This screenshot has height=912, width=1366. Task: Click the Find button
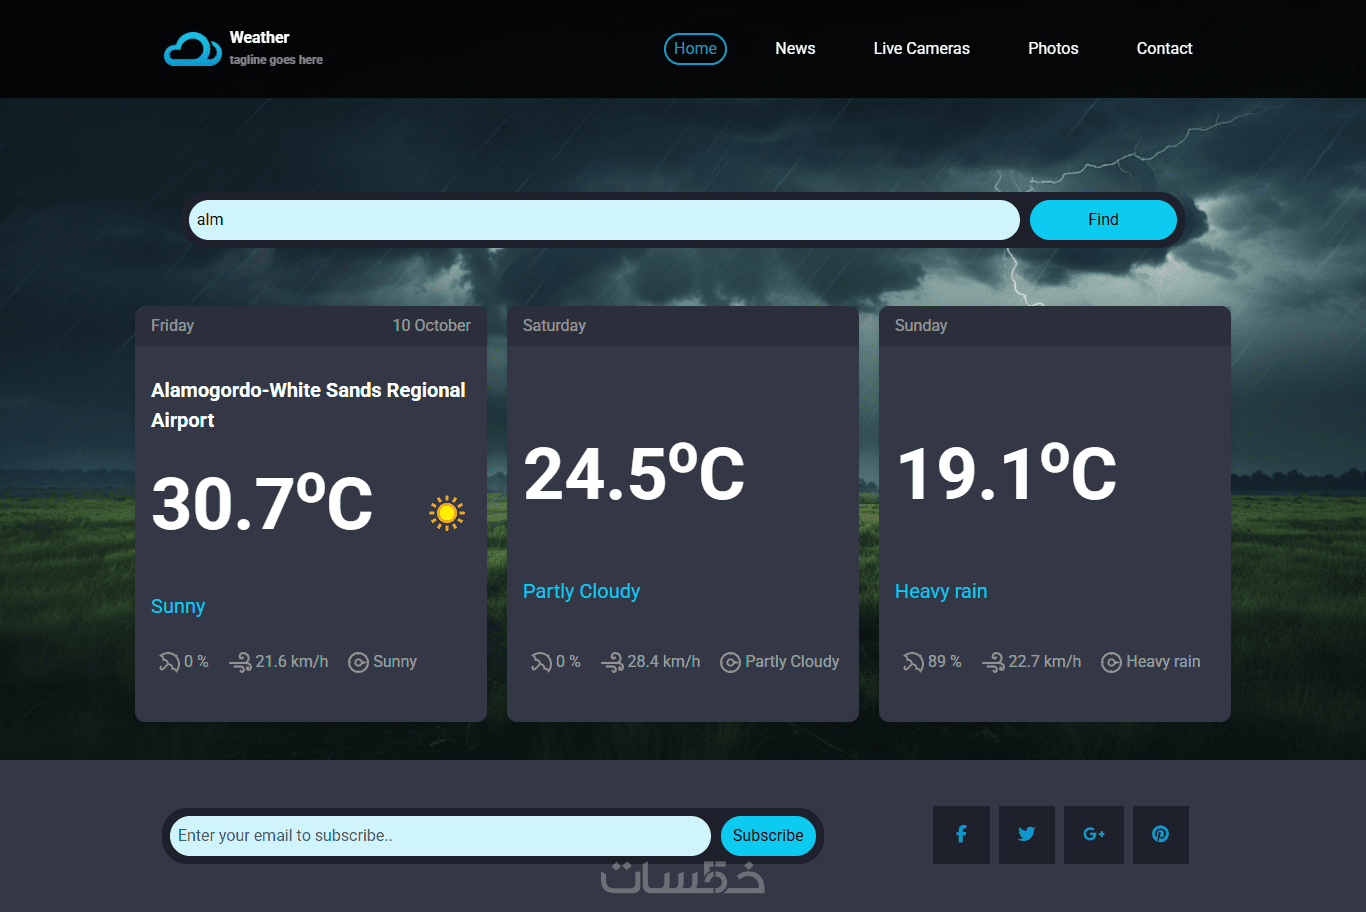tap(1103, 220)
